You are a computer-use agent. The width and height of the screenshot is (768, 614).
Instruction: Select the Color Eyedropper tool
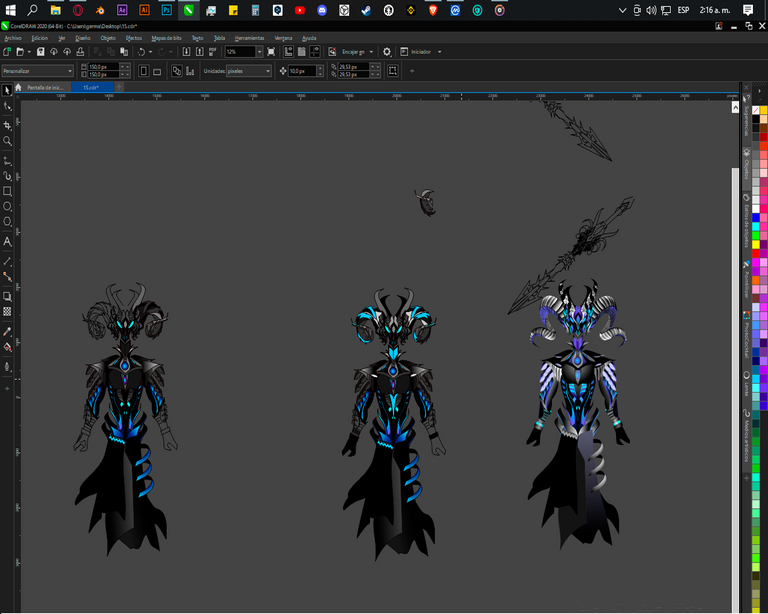point(7,331)
